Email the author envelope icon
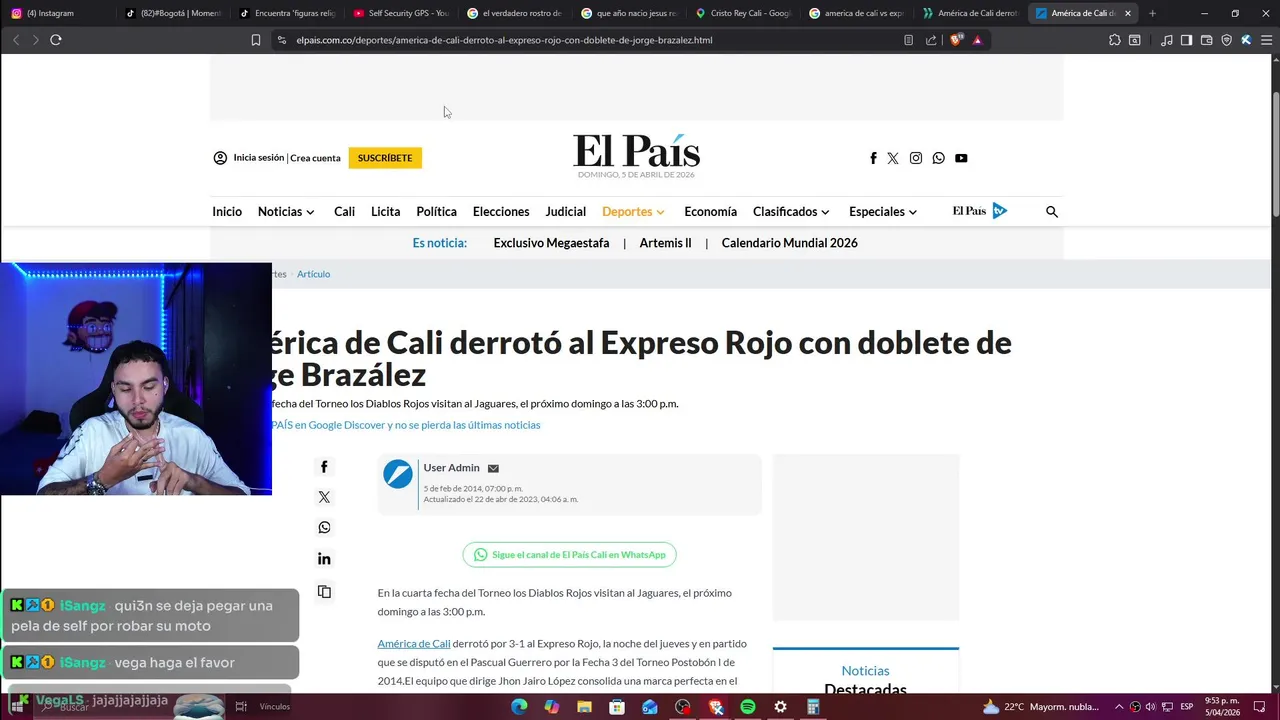Viewport: 1280px width, 720px height. click(x=493, y=468)
